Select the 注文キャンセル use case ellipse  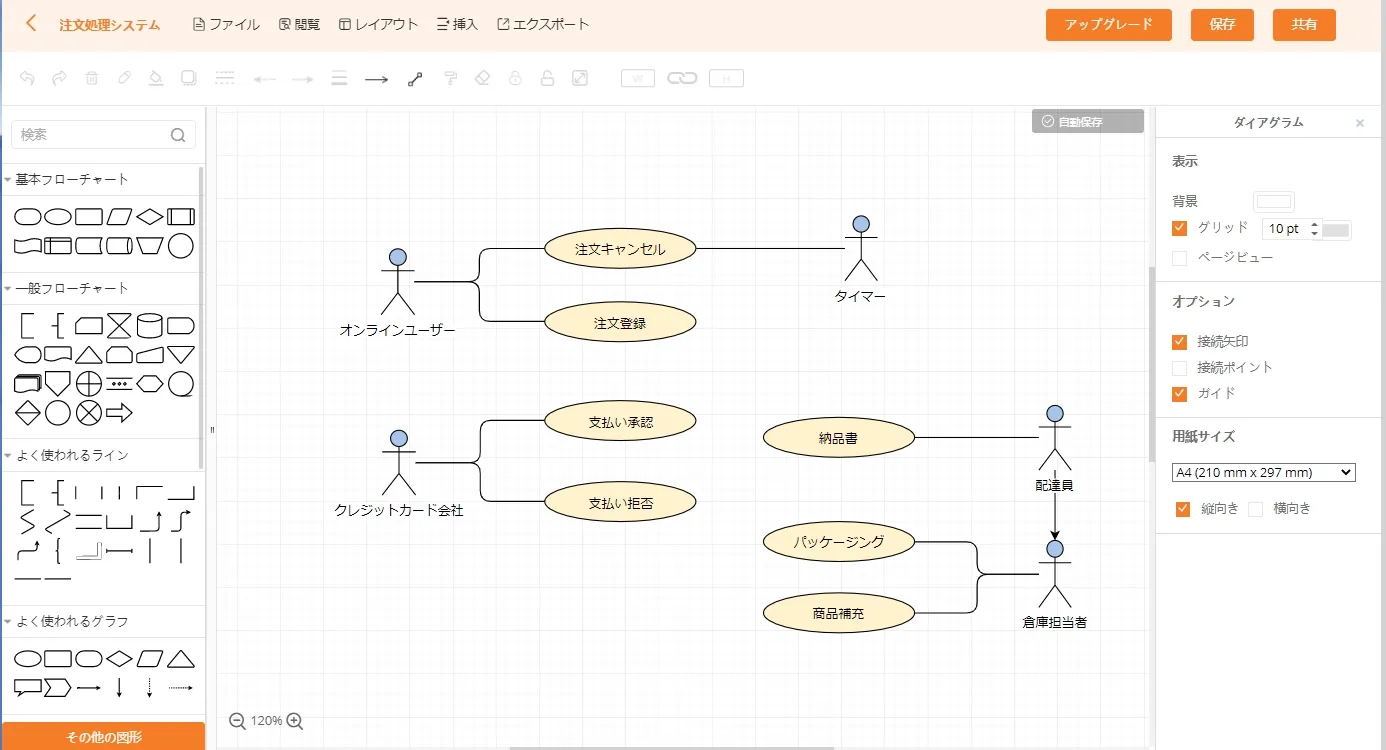(620, 249)
